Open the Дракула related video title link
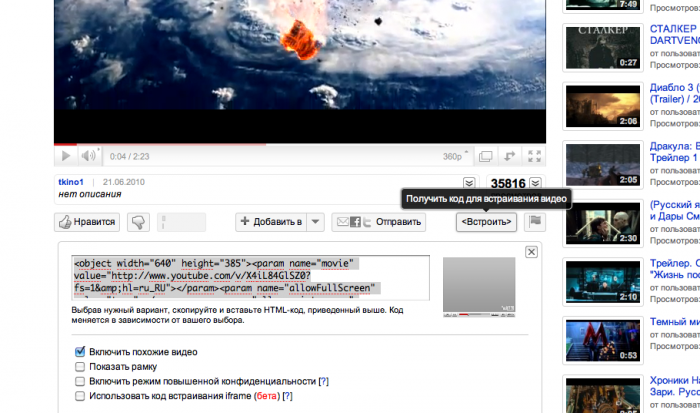This screenshot has width=700, height=413. tap(675, 152)
